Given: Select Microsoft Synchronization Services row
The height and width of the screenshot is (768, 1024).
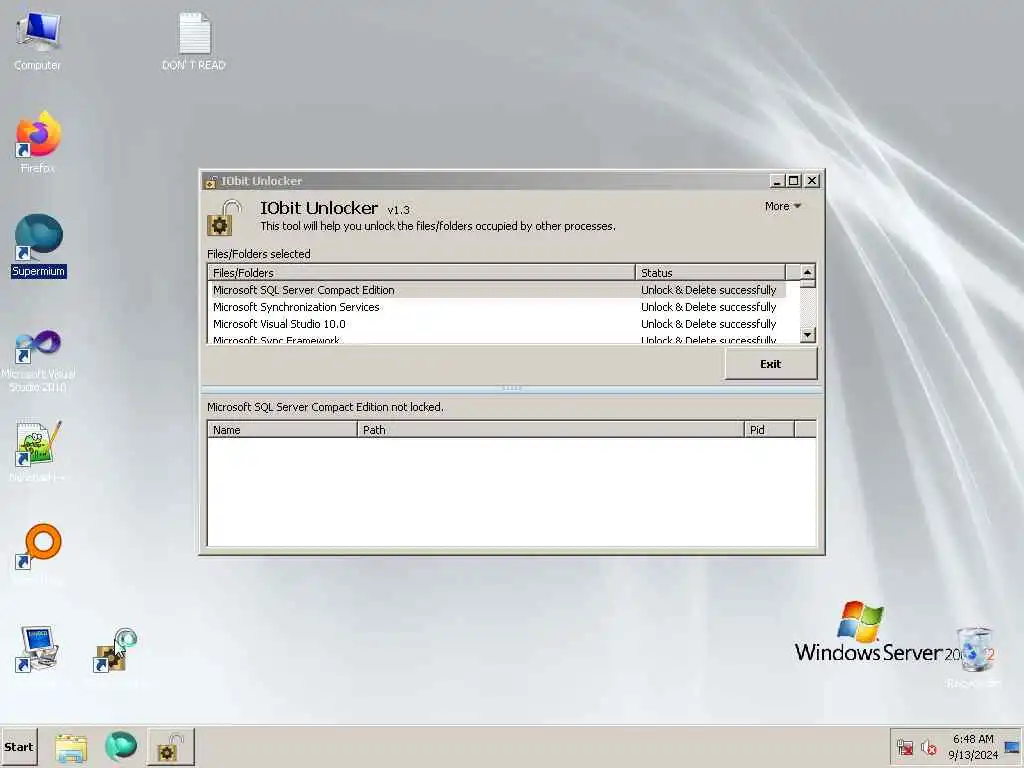Looking at the screenshot, I should tap(497, 307).
